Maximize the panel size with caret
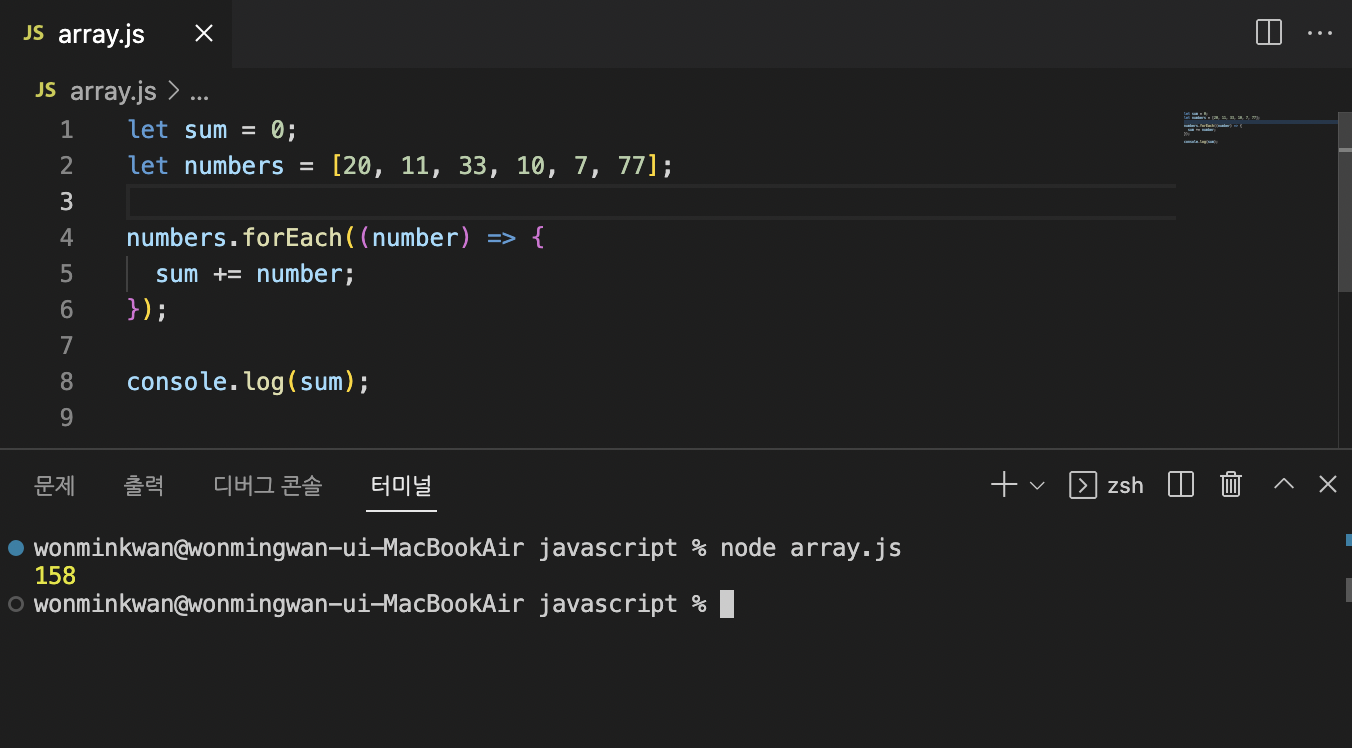The width and height of the screenshot is (1352, 748). click(x=1284, y=484)
